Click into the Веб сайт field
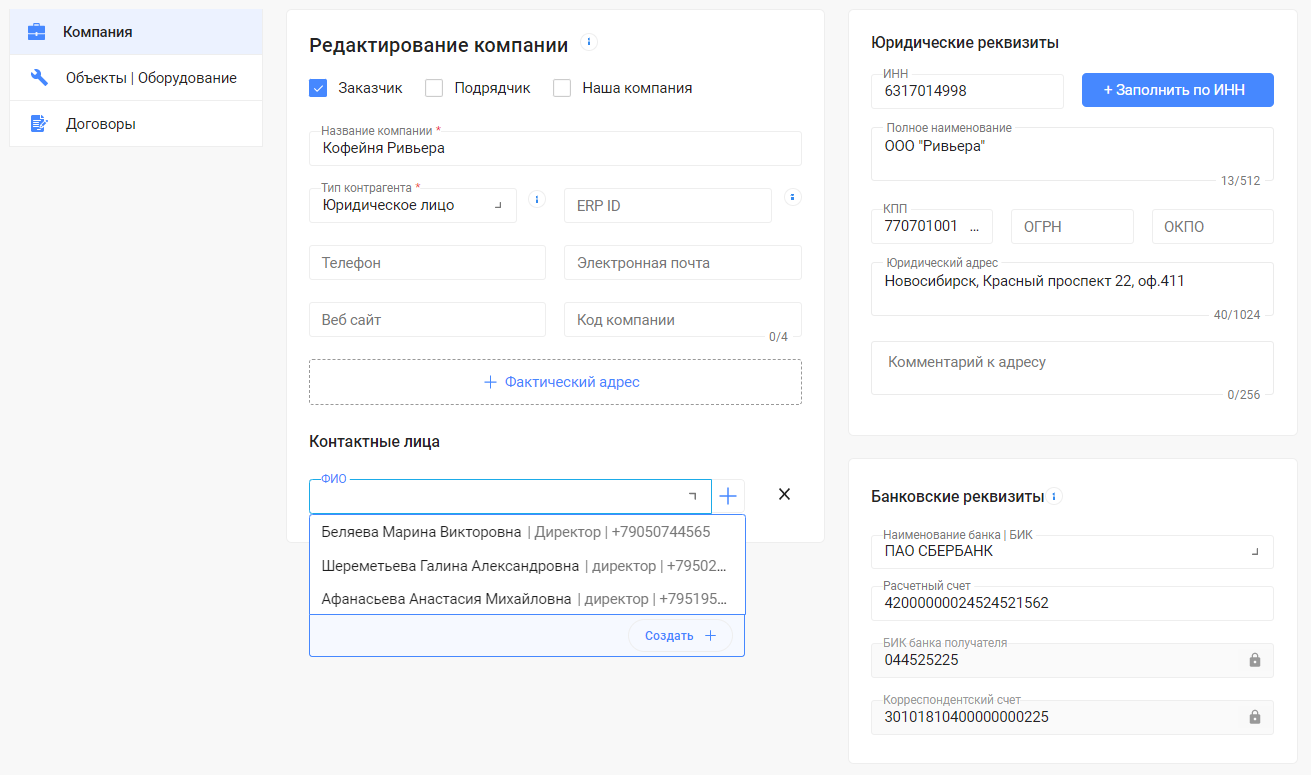1311x775 pixels. [x=427, y=319]
